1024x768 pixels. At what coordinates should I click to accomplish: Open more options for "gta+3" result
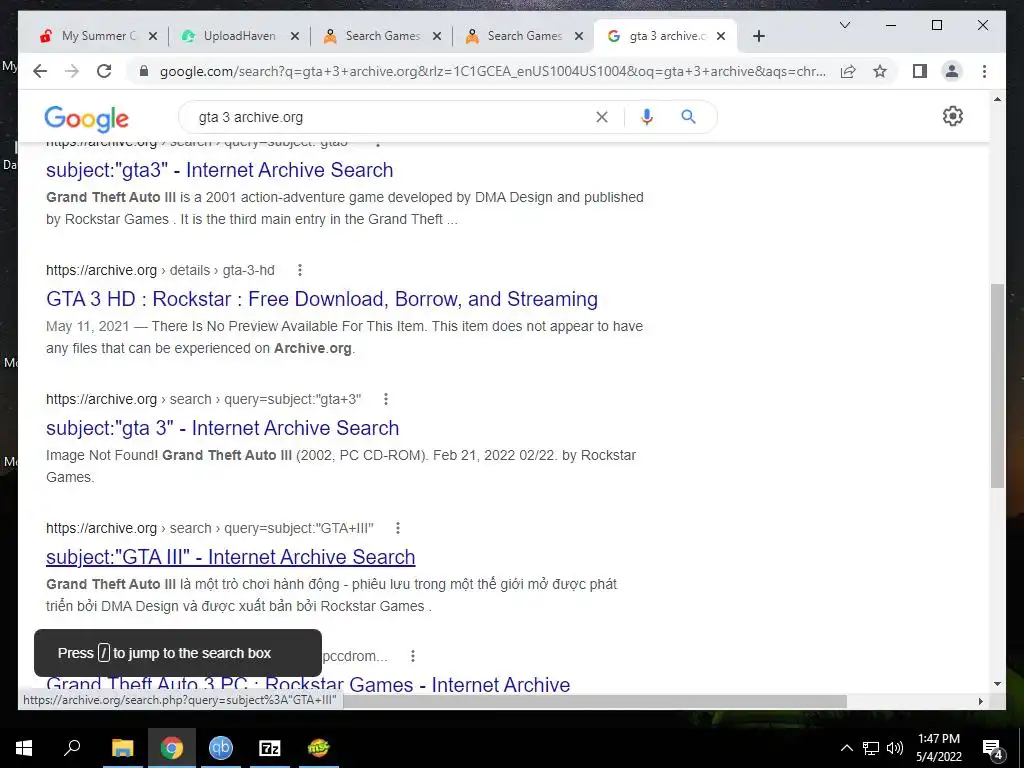(386, 399)
